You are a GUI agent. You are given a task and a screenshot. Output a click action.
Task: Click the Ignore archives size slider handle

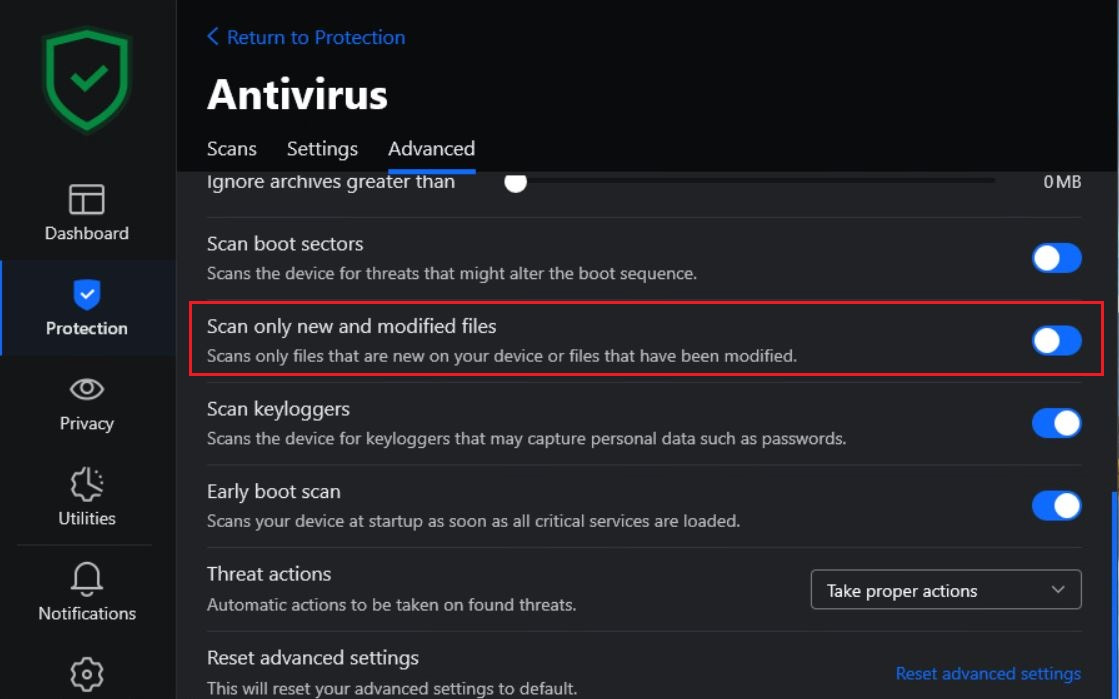pos(515,183)
